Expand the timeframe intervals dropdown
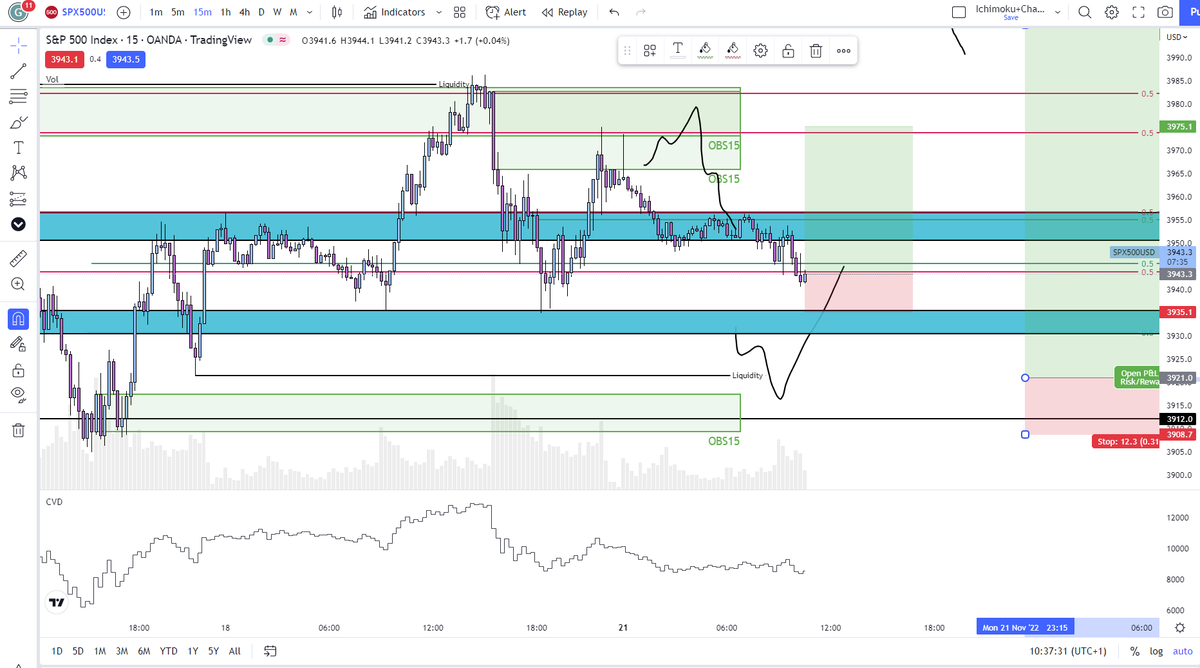This screenshot has width=1200, height=668. pyautogui.click(x=310, y=12)
